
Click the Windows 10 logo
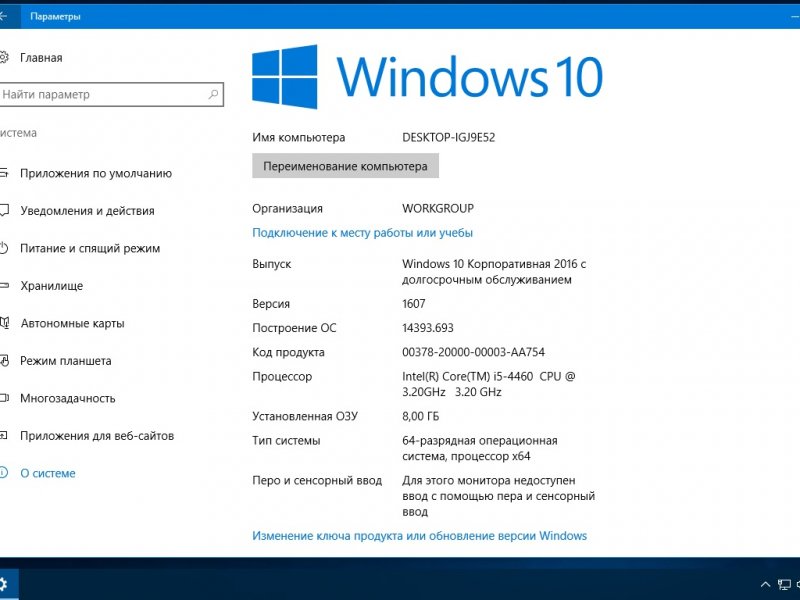(428, 77)
